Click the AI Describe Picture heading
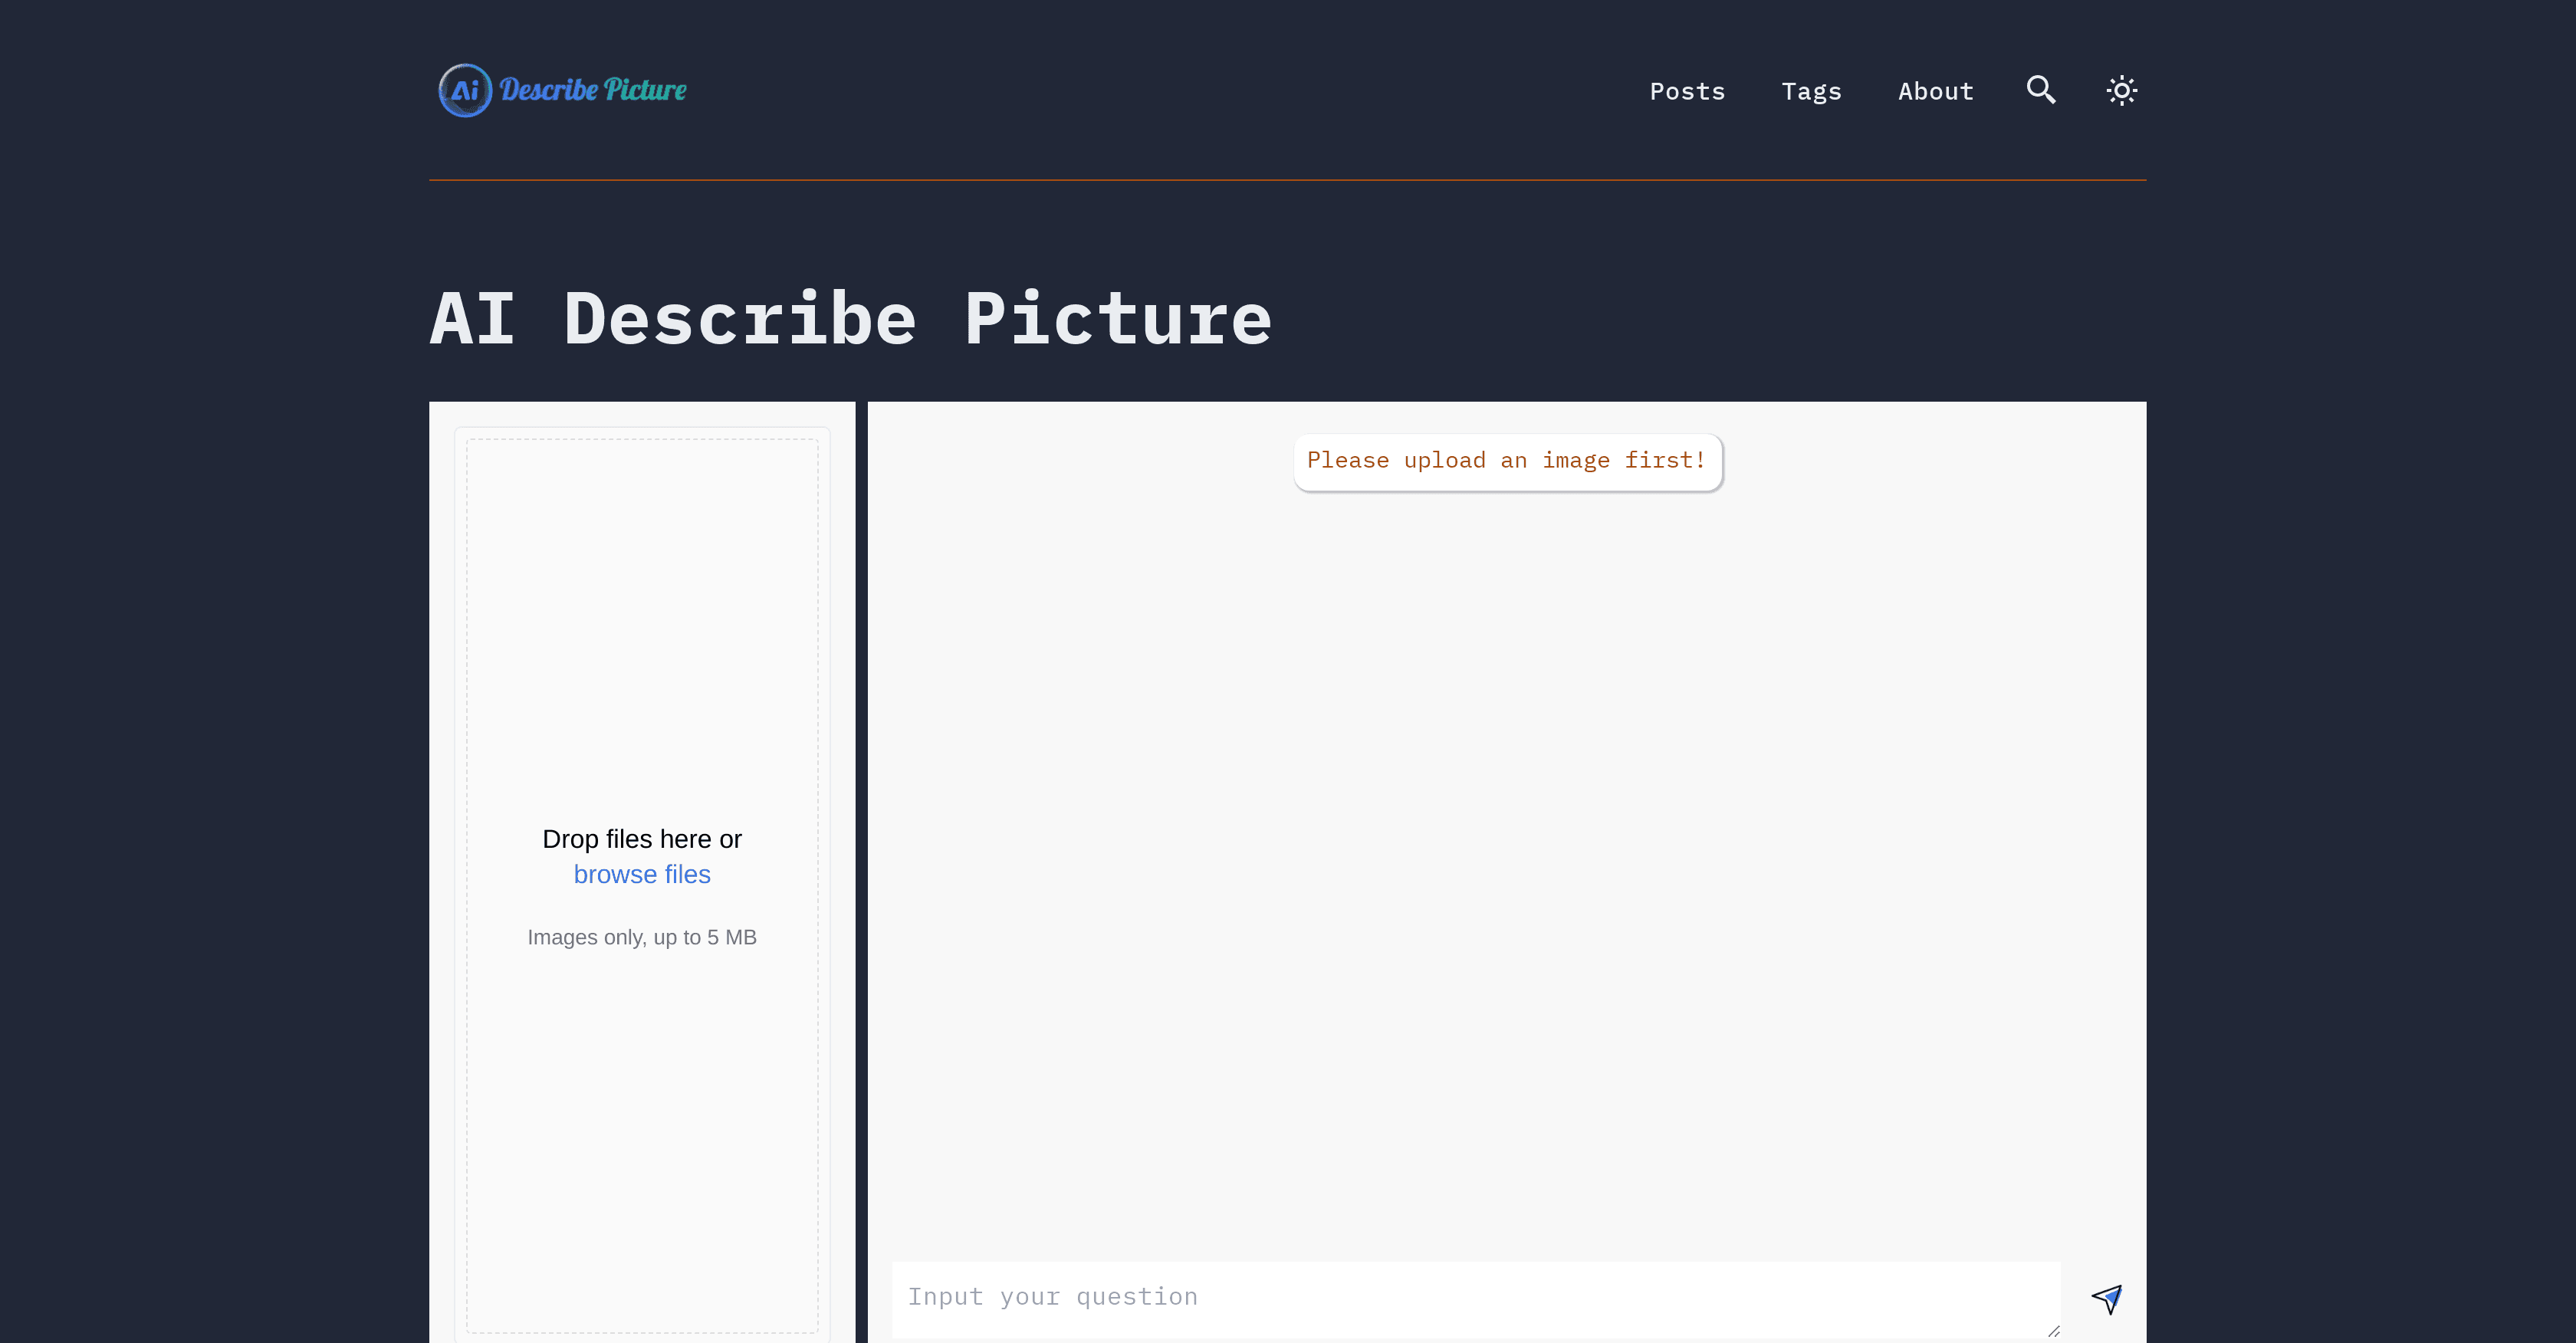 (x=850, y=319)
